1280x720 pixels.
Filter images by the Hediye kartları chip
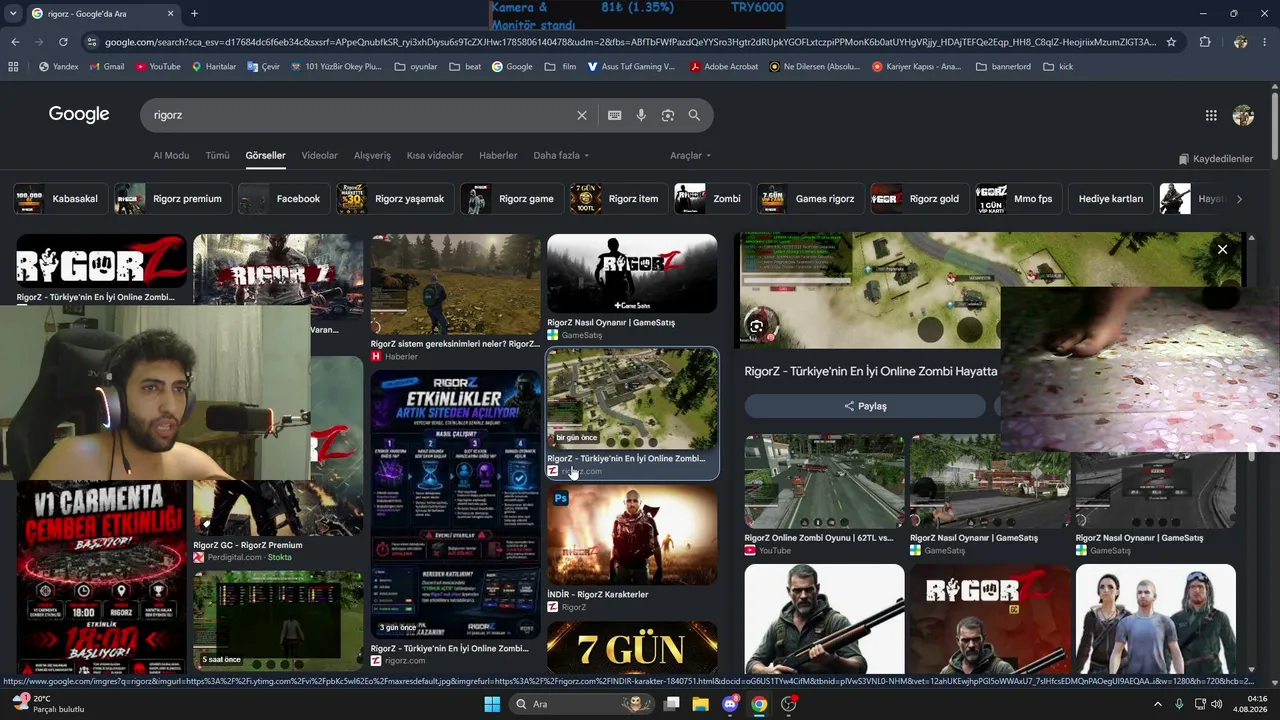[x=1111, y=199]
